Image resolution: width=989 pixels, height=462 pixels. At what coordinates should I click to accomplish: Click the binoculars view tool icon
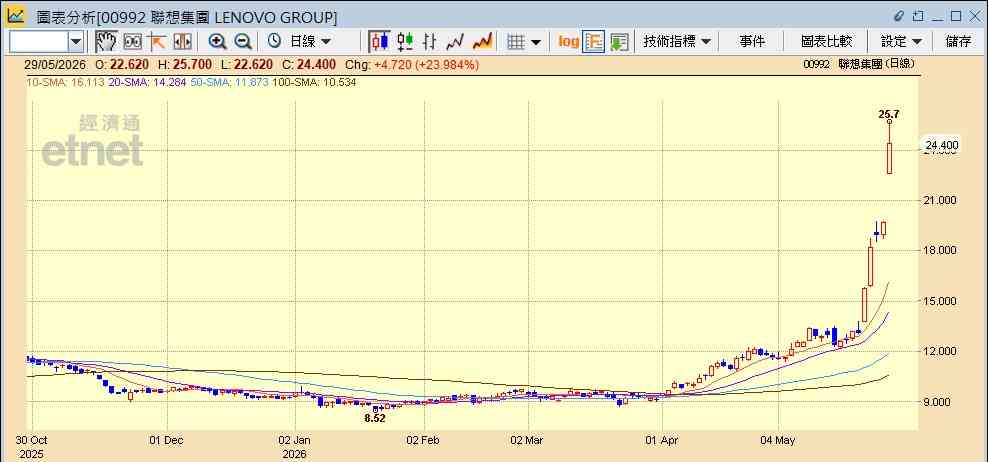132,42
